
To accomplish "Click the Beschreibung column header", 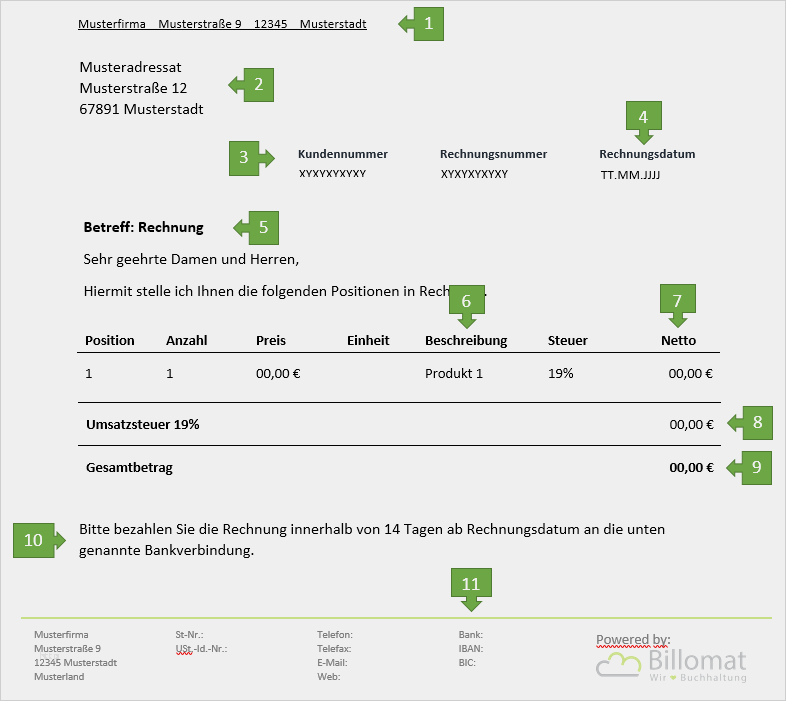I will [466, 340].
